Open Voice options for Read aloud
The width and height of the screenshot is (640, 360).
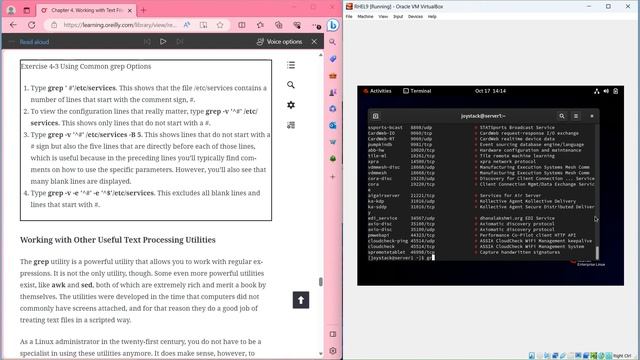[280, 42]
